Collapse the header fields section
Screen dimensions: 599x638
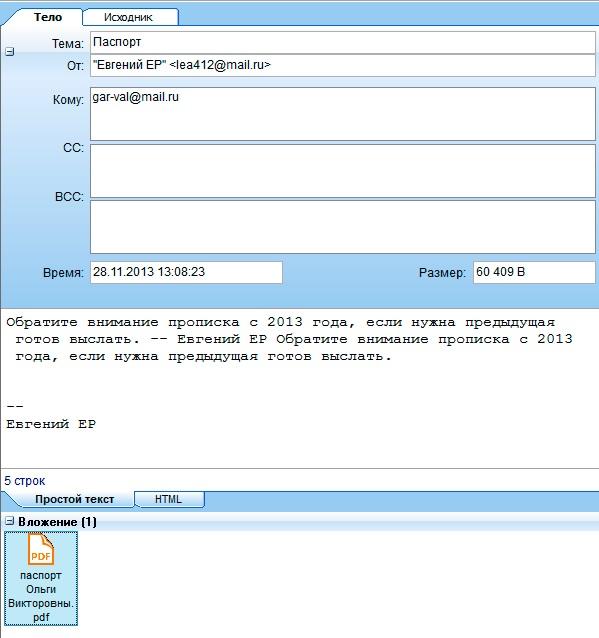click(10, 52)
